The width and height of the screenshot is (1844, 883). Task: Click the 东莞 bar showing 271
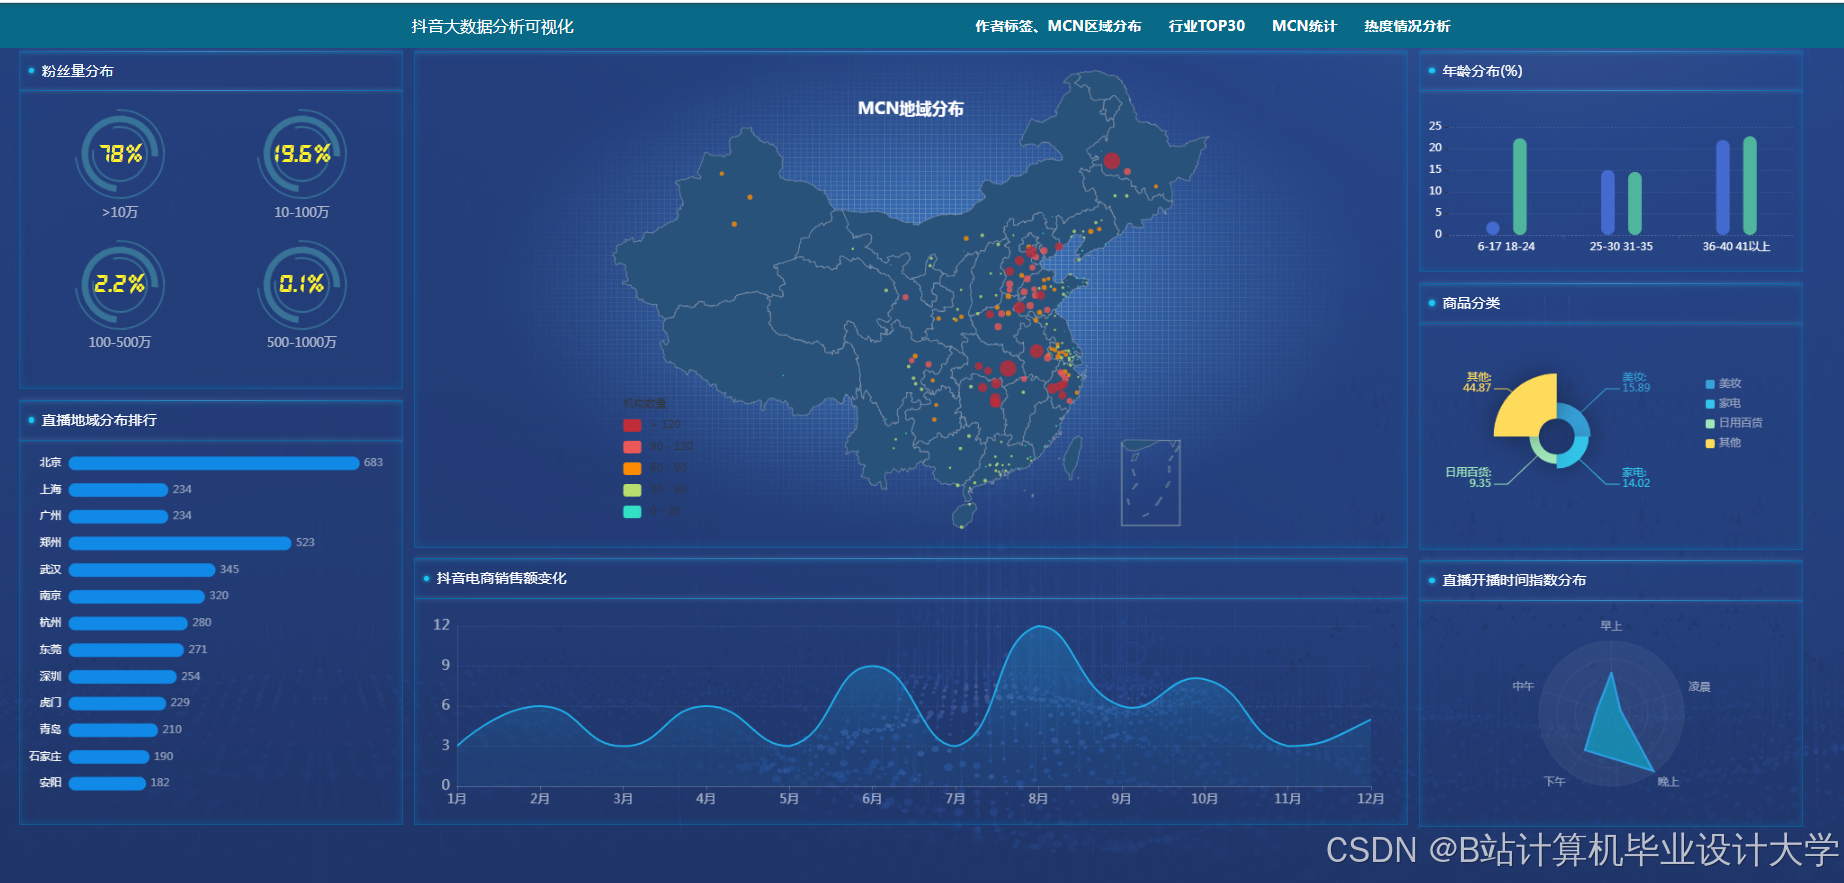[x=126, y=650]
